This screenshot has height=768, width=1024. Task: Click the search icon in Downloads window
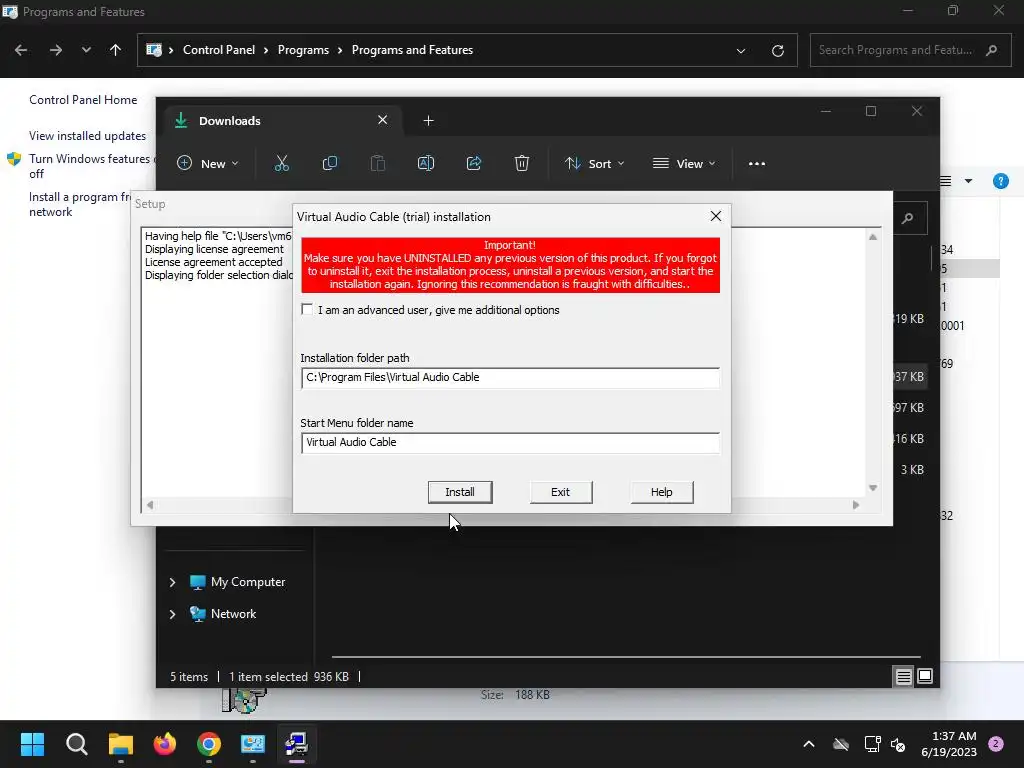click(x=908, y=218)
